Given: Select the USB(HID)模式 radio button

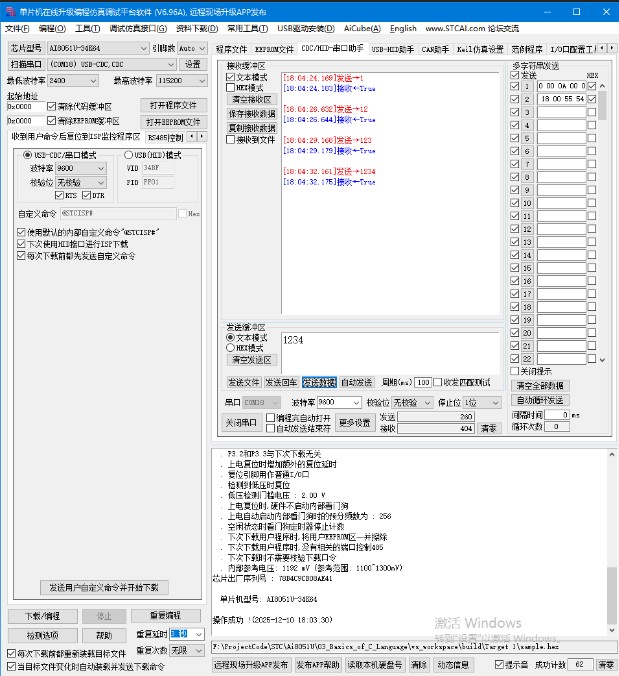Looking at the screenshot, I should [x=128, y=155].
